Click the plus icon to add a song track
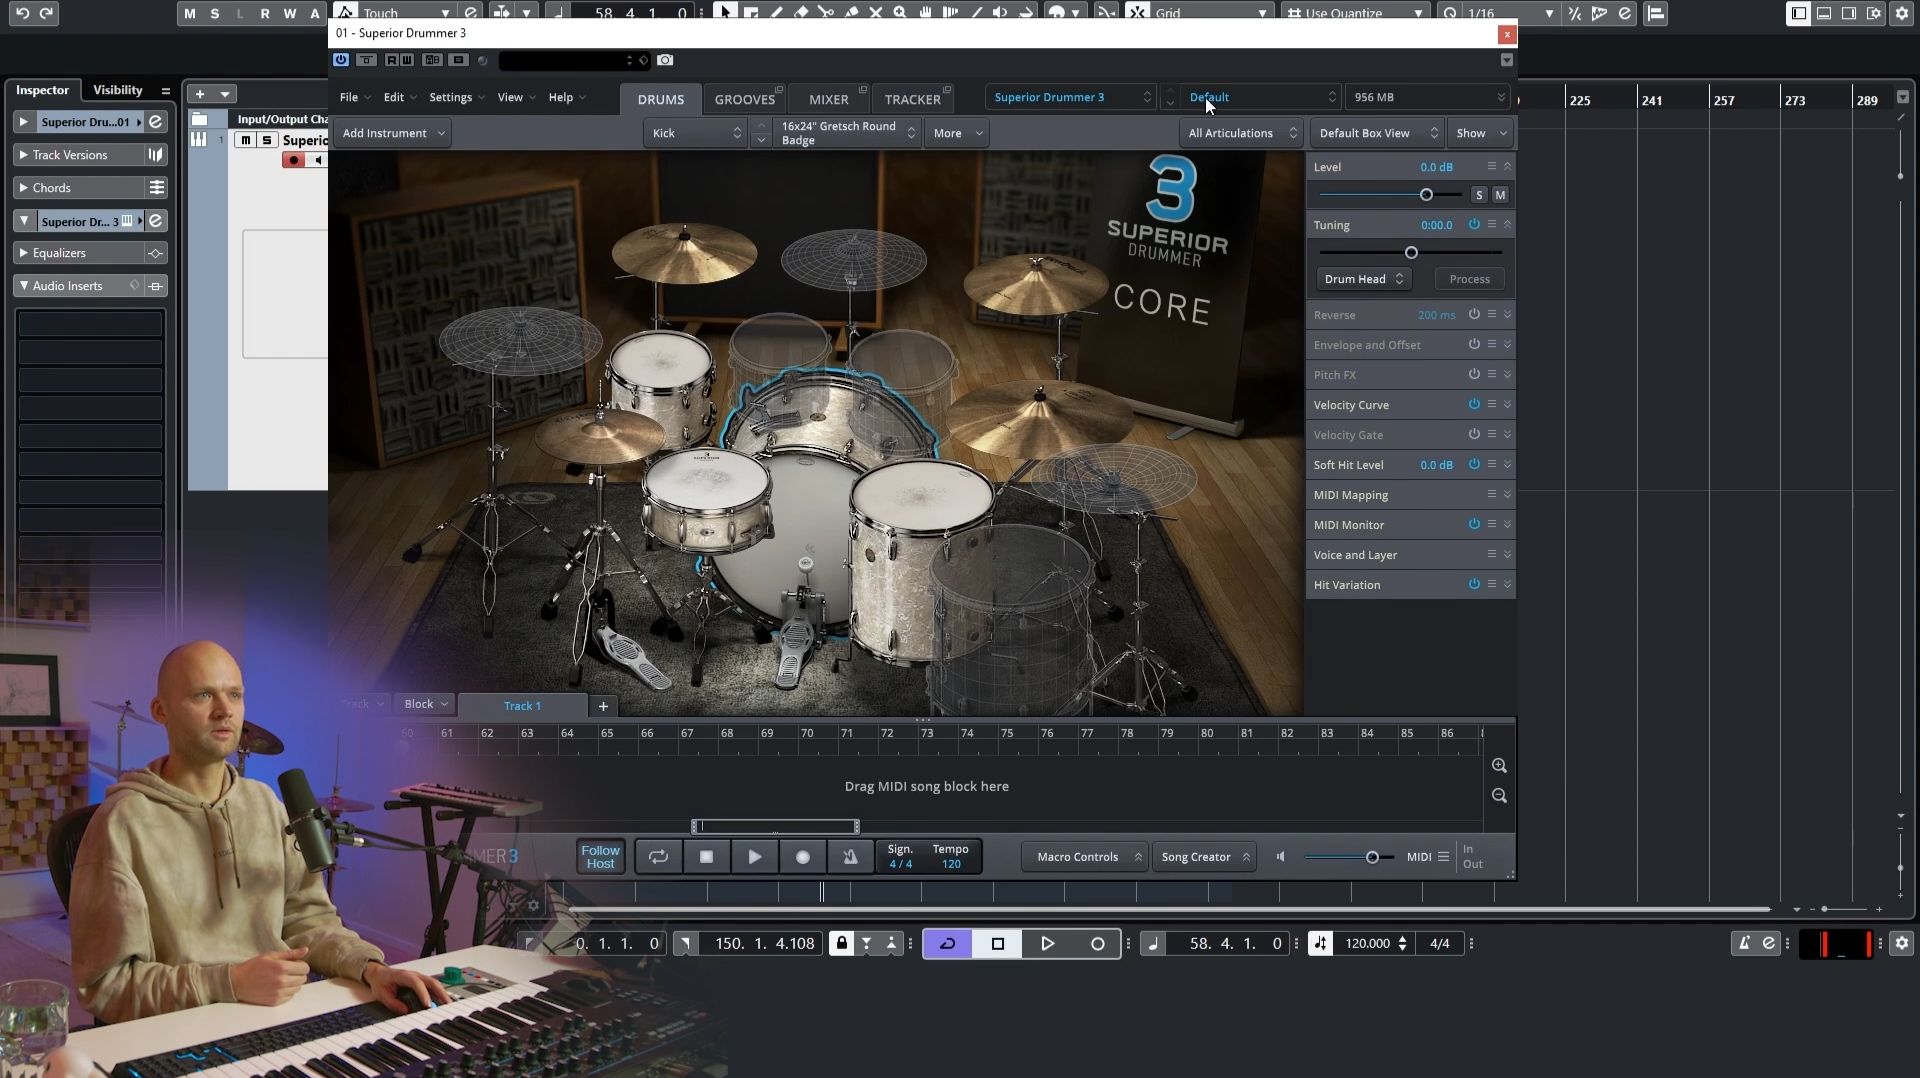1920x1078 pixels. tap(603, 706)
